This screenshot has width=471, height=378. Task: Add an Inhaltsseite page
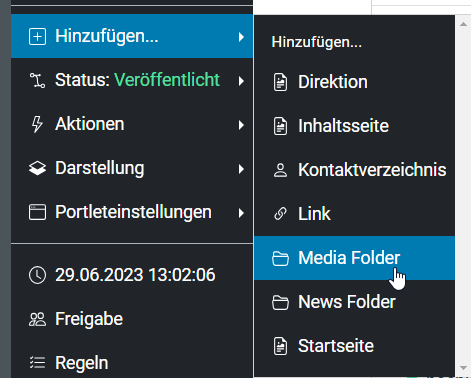[x=354, y=126]
